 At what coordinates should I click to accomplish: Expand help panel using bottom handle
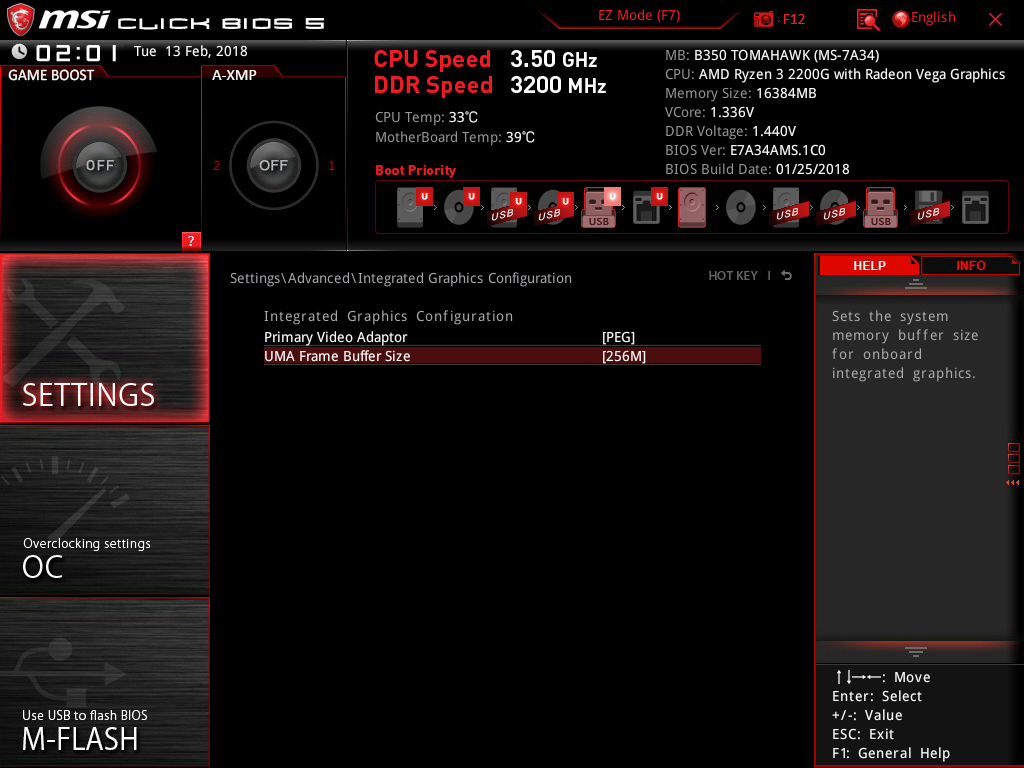pos(915,652)
